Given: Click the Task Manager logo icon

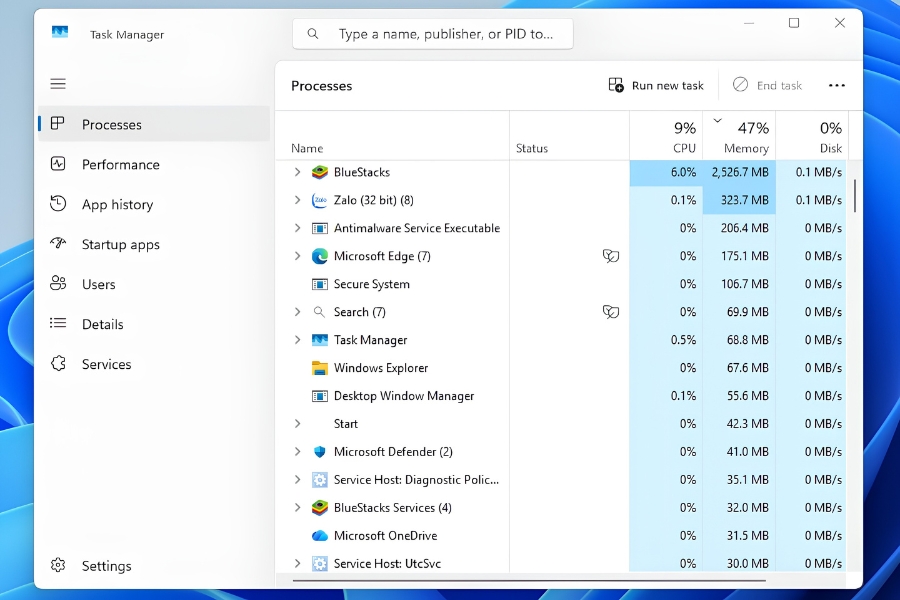Looking at the screenshot, I should 60,32.
